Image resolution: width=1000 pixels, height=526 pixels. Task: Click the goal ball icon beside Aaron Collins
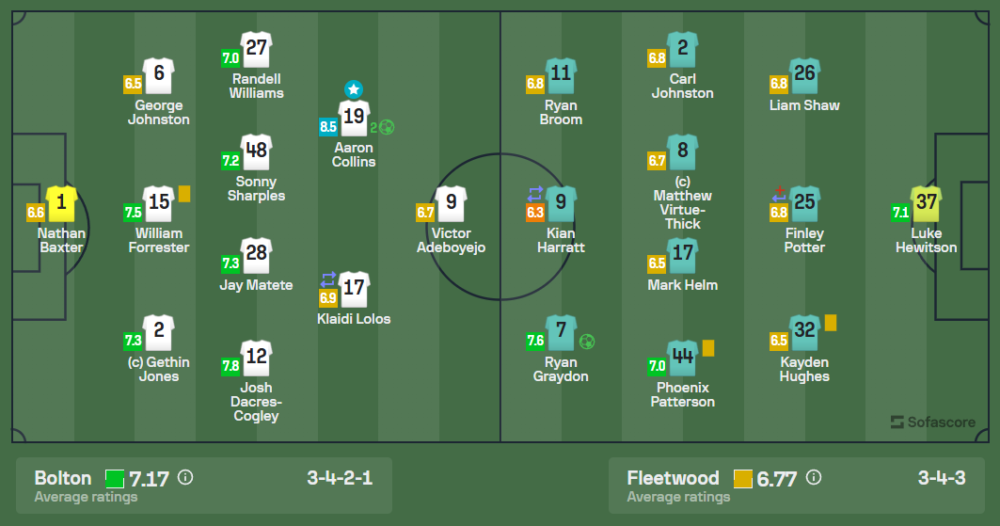click(x=387, y=127)
